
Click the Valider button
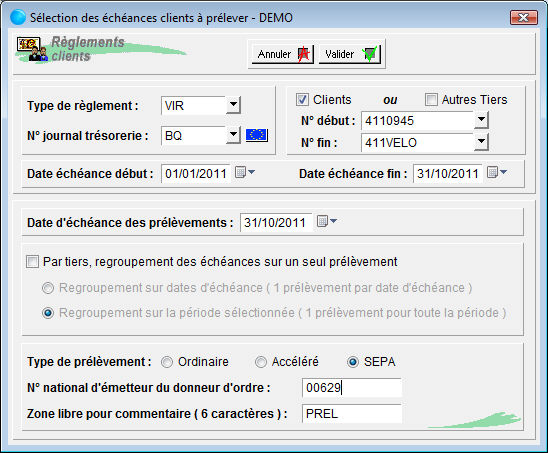click(x=349, y=54)
